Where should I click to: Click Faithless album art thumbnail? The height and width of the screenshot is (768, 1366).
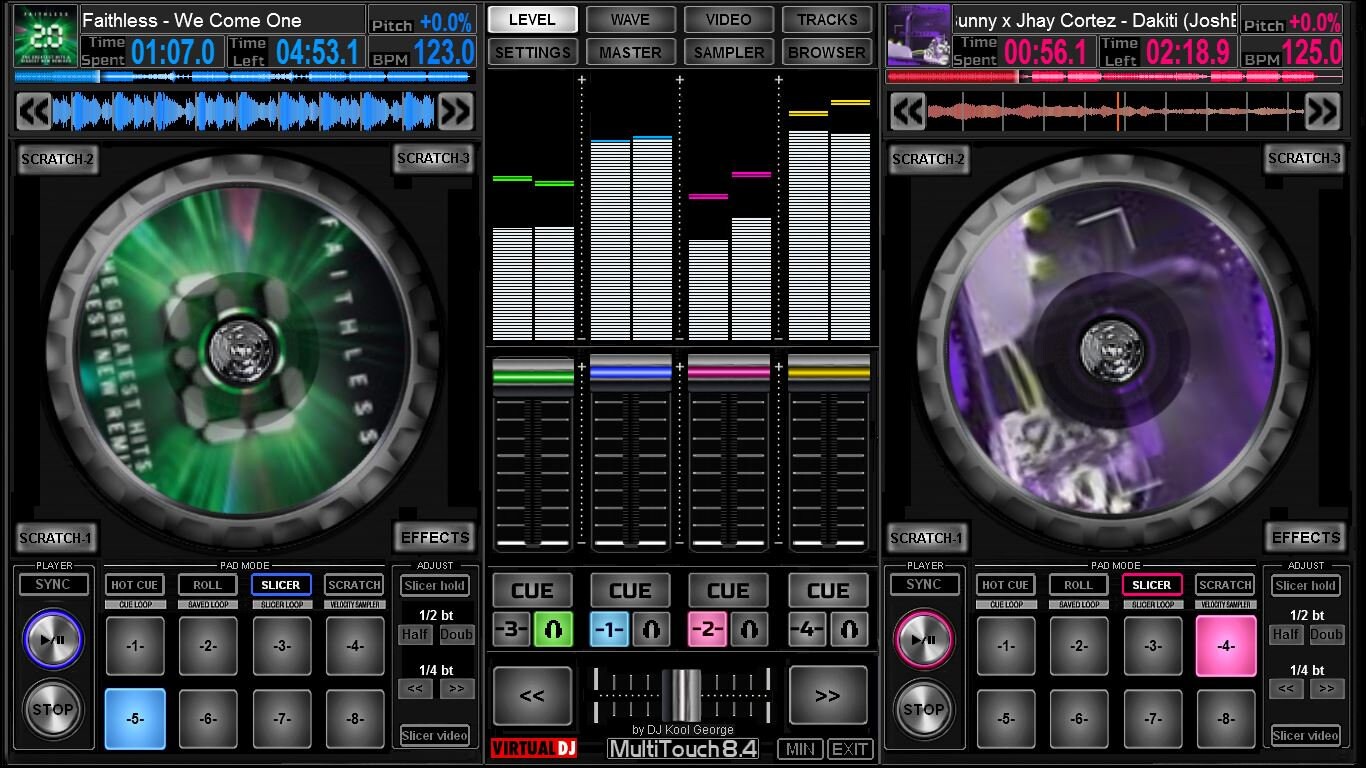[45, 35]
